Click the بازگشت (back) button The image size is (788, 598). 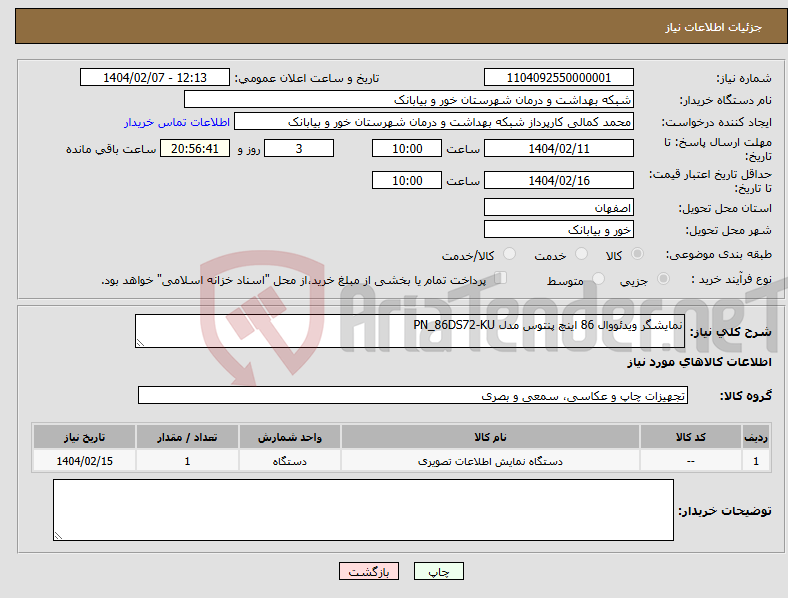tap(369, 571)
